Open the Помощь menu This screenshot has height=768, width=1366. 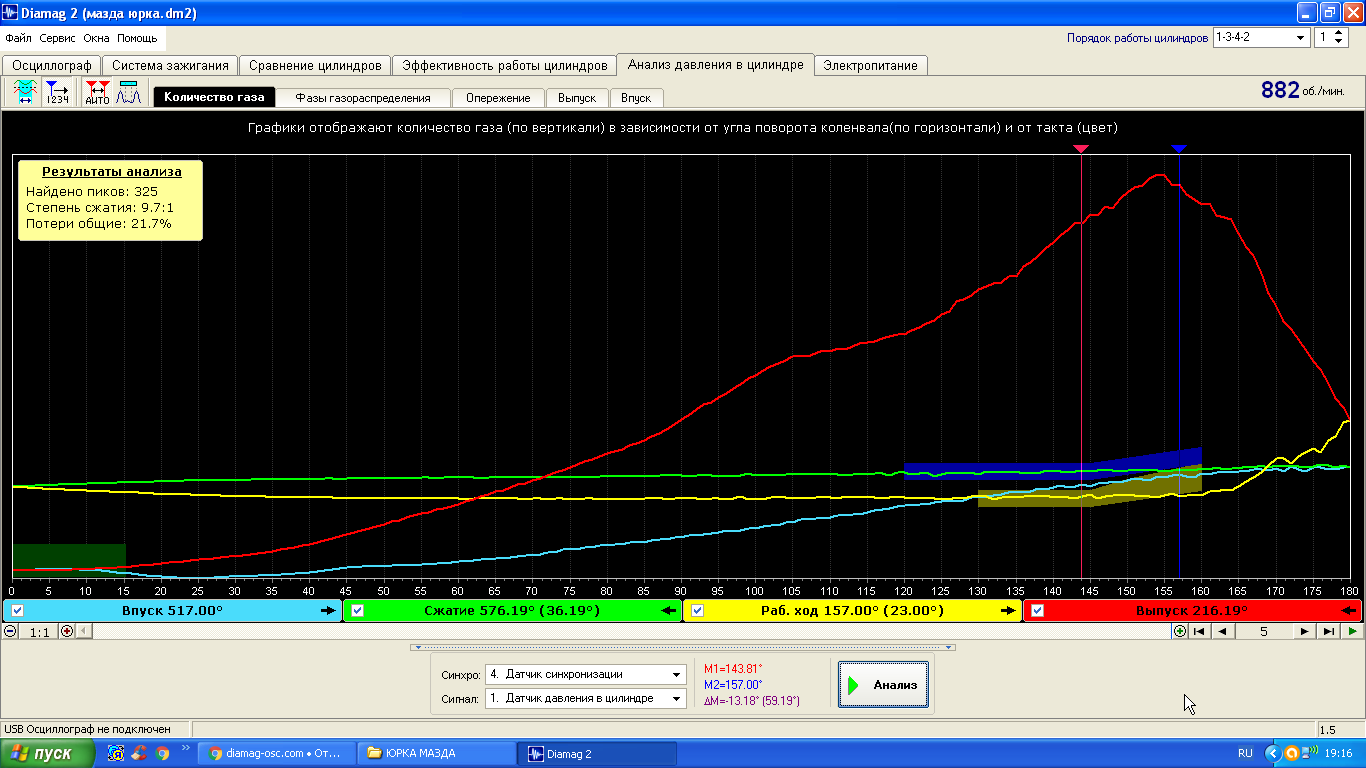click(x=137, y=38)
